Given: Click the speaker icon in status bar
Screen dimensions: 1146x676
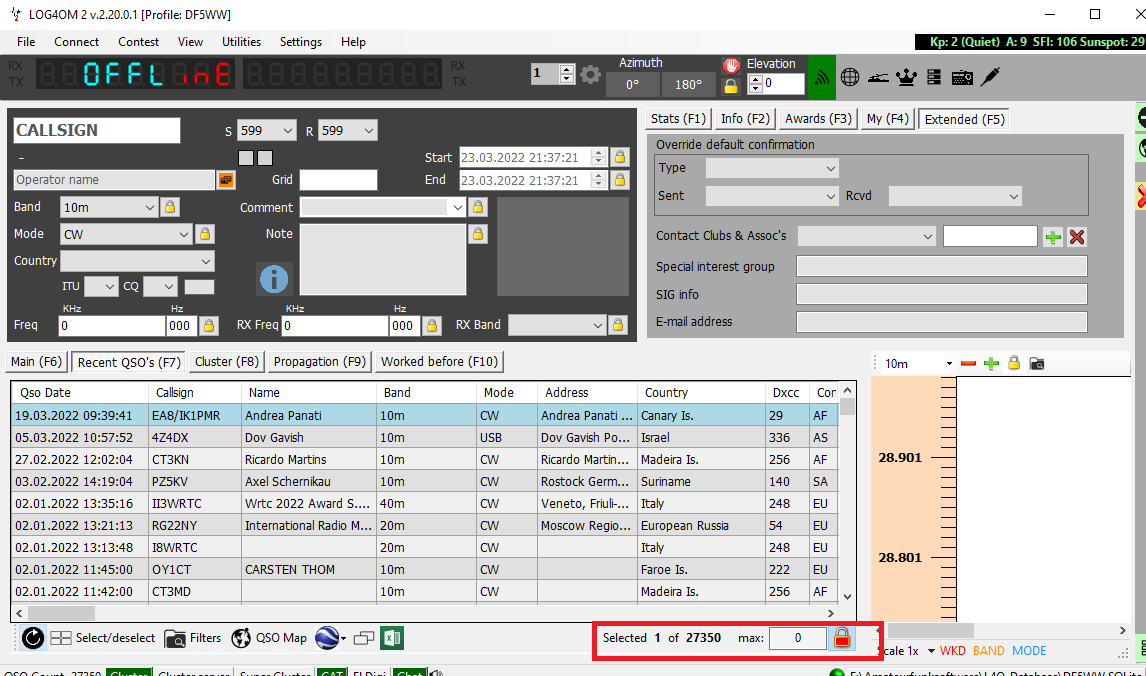Looking at the screenshot, I should (x=436, y=673).
